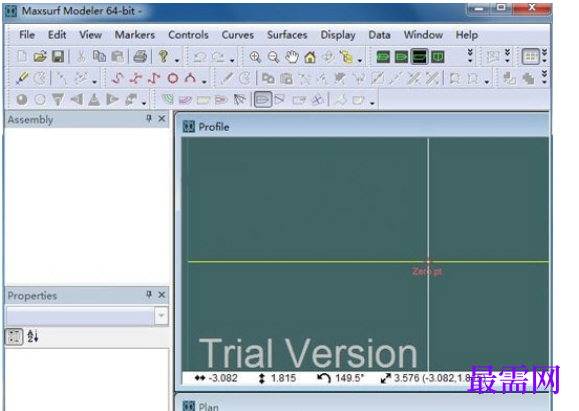Screen dimensions: 579x411
Task: Click the Zoom In magnifier icon
Action: tap(255, 57)
